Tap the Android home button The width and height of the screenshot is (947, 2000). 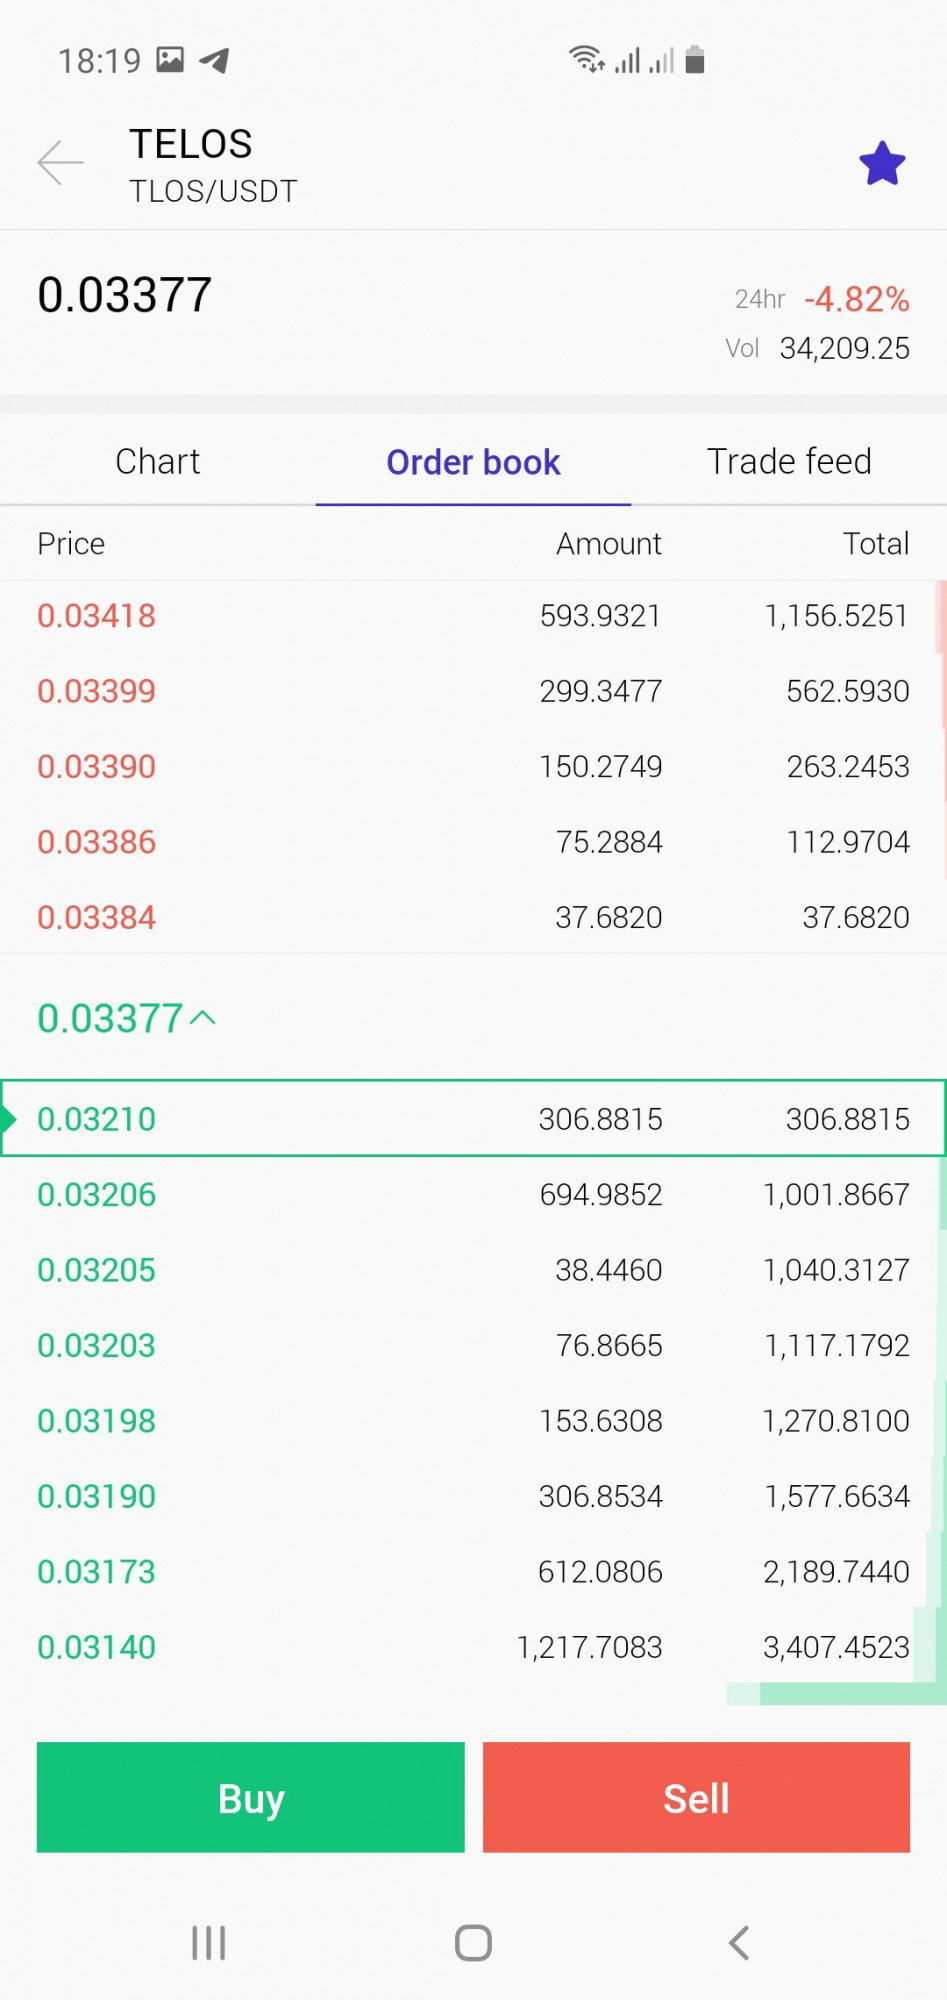point(473,1943)
